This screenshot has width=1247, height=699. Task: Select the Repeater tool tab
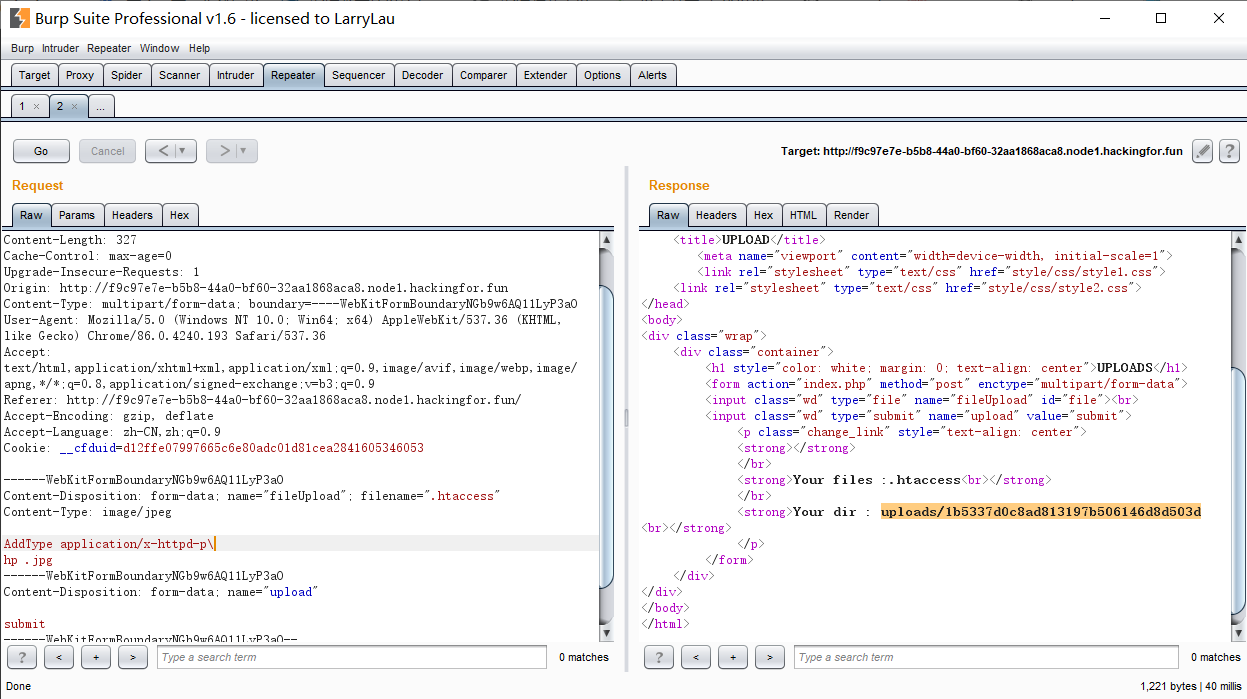tap(293, 75)
